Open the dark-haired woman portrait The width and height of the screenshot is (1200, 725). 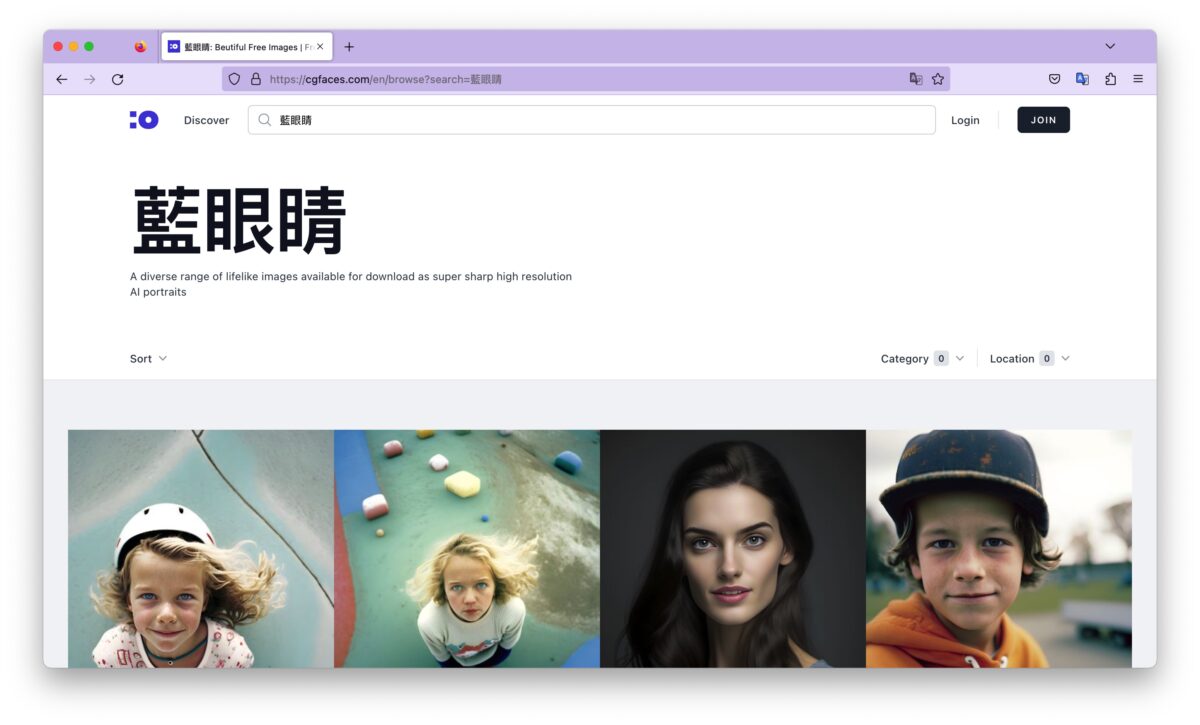click(x=733, y=549)
